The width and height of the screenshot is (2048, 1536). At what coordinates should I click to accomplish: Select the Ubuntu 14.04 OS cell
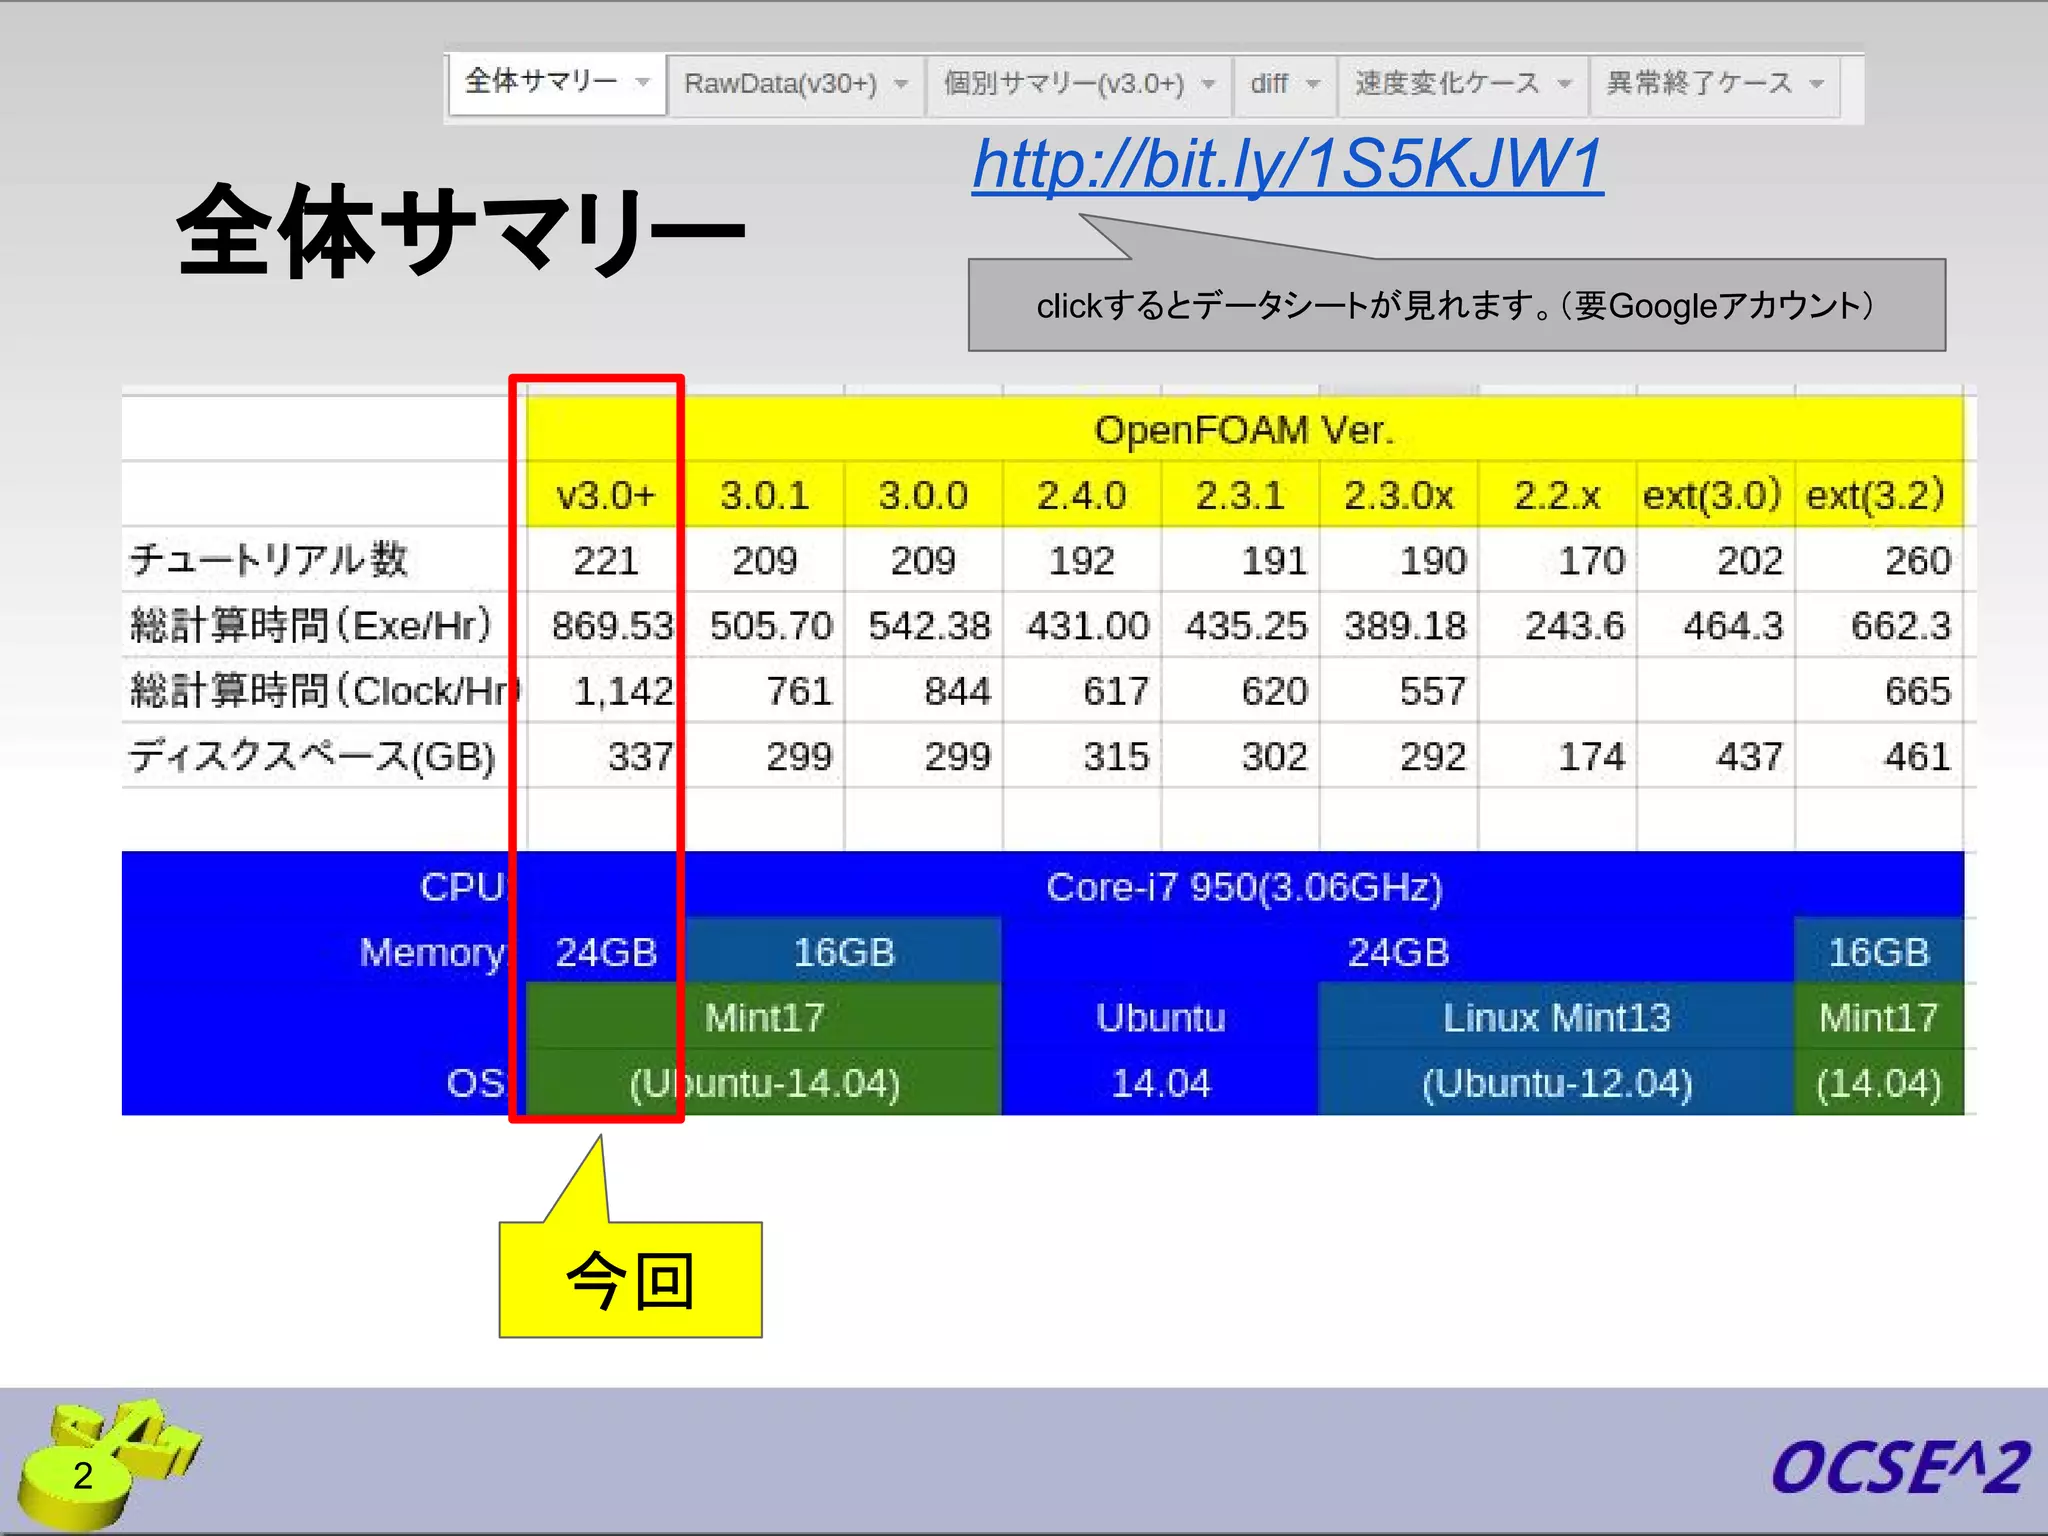click(1160, 1049)
